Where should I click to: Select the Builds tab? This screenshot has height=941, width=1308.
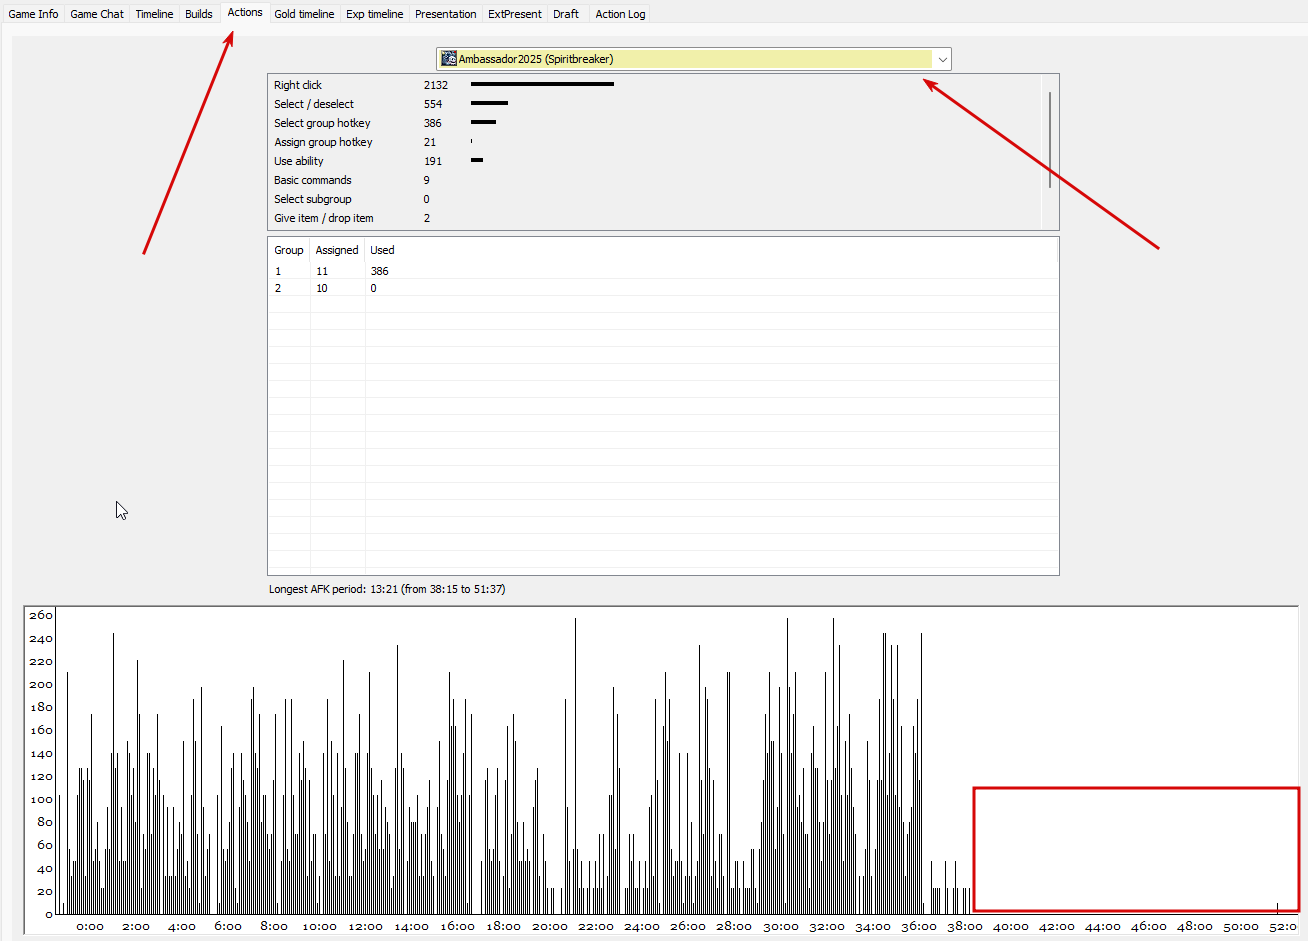[x=199, y=14]
